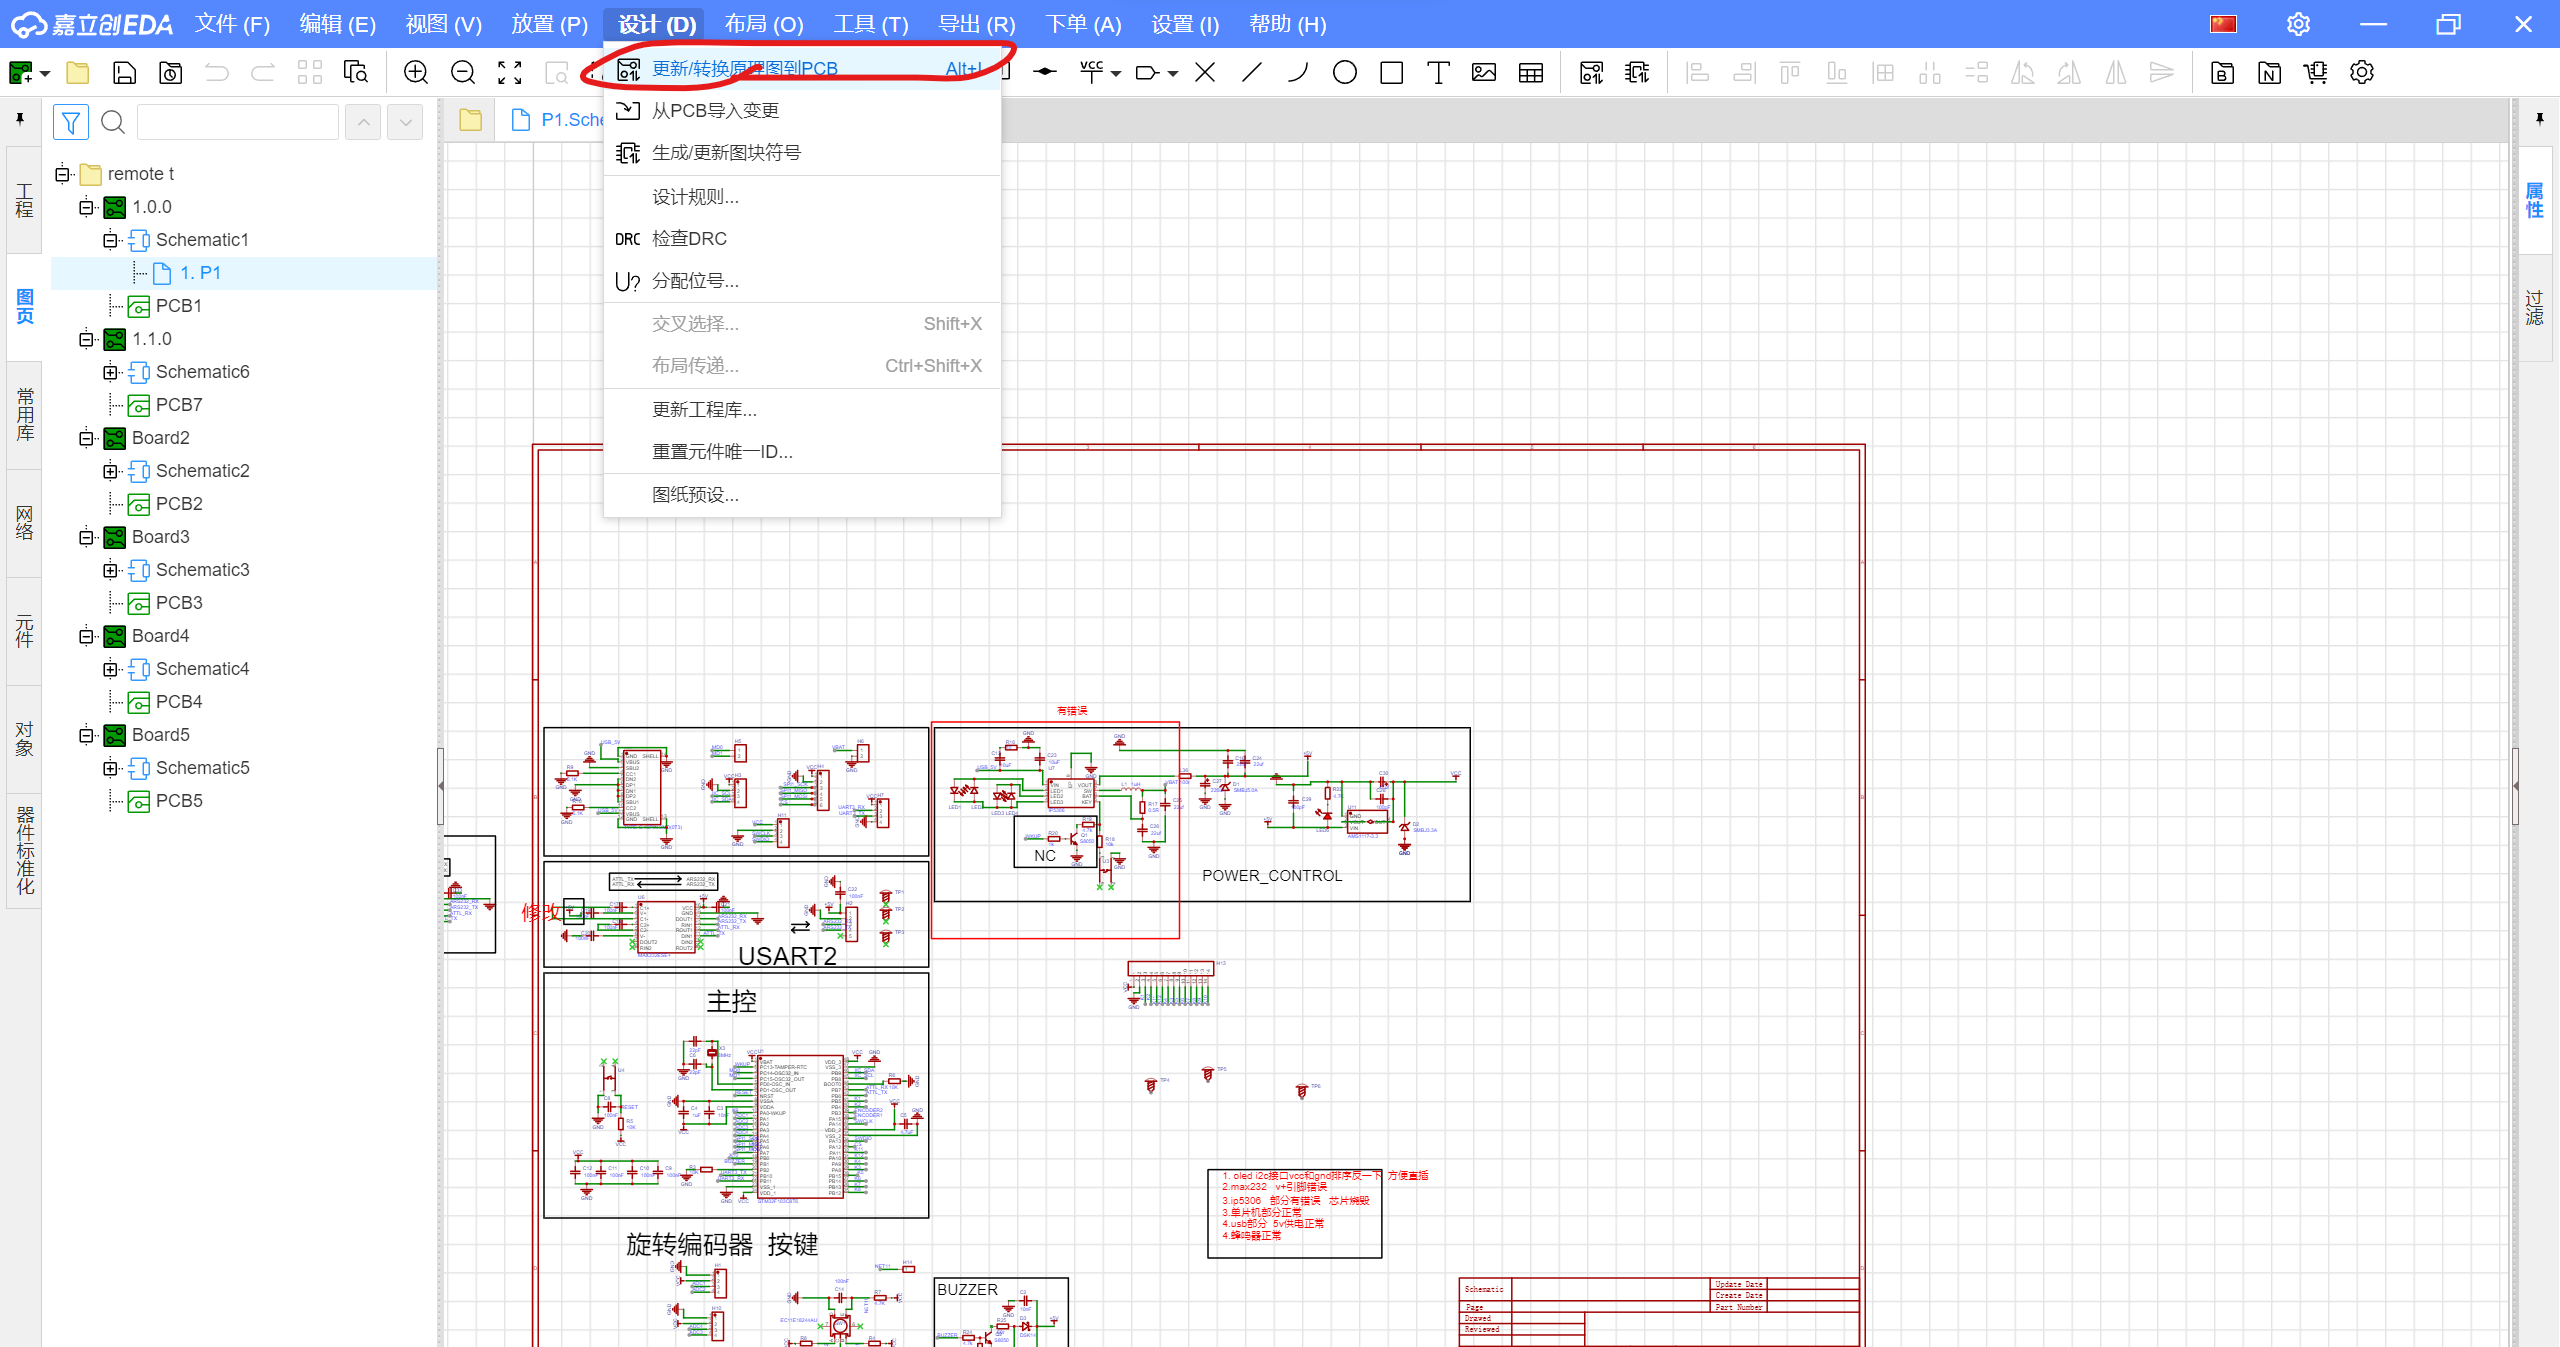Collapse the 1.0.0 board node
The height and width of the screenshot is (1347, 2560).
coord(87,207)
